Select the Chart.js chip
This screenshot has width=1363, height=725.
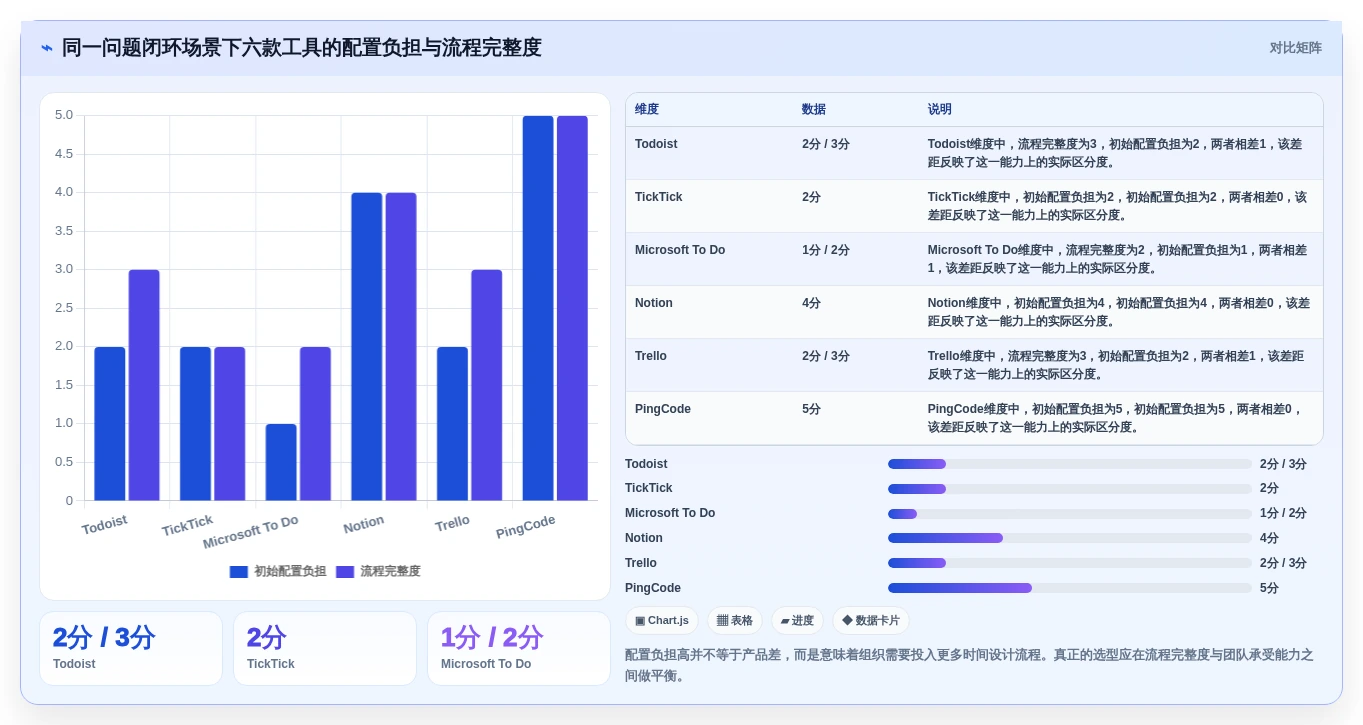(x=661, y=621)
